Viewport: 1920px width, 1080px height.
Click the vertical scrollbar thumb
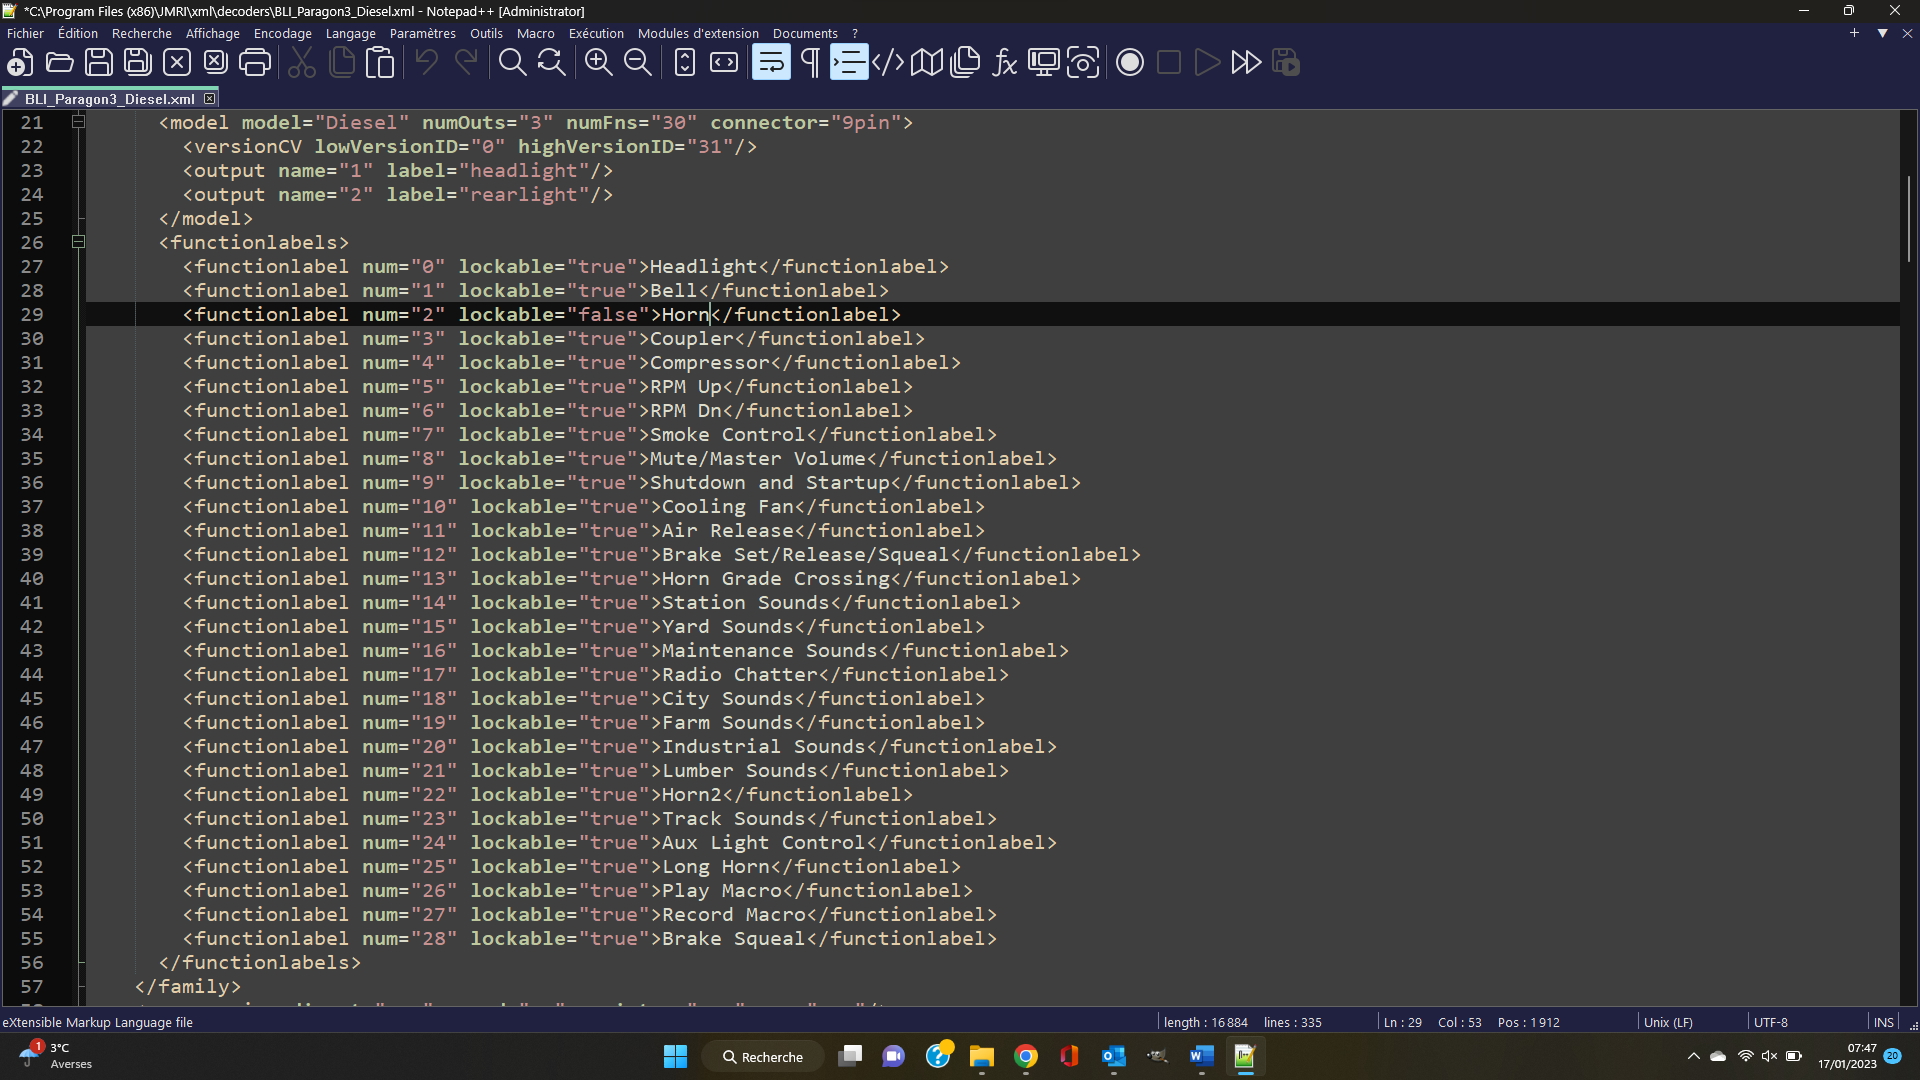click(x=1909, y=218)
